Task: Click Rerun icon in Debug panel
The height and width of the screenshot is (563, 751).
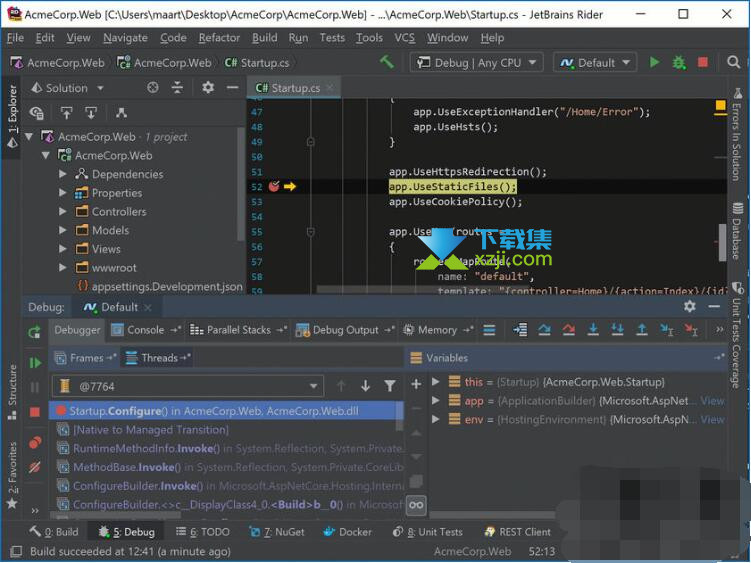Action: tap(34, 332)
